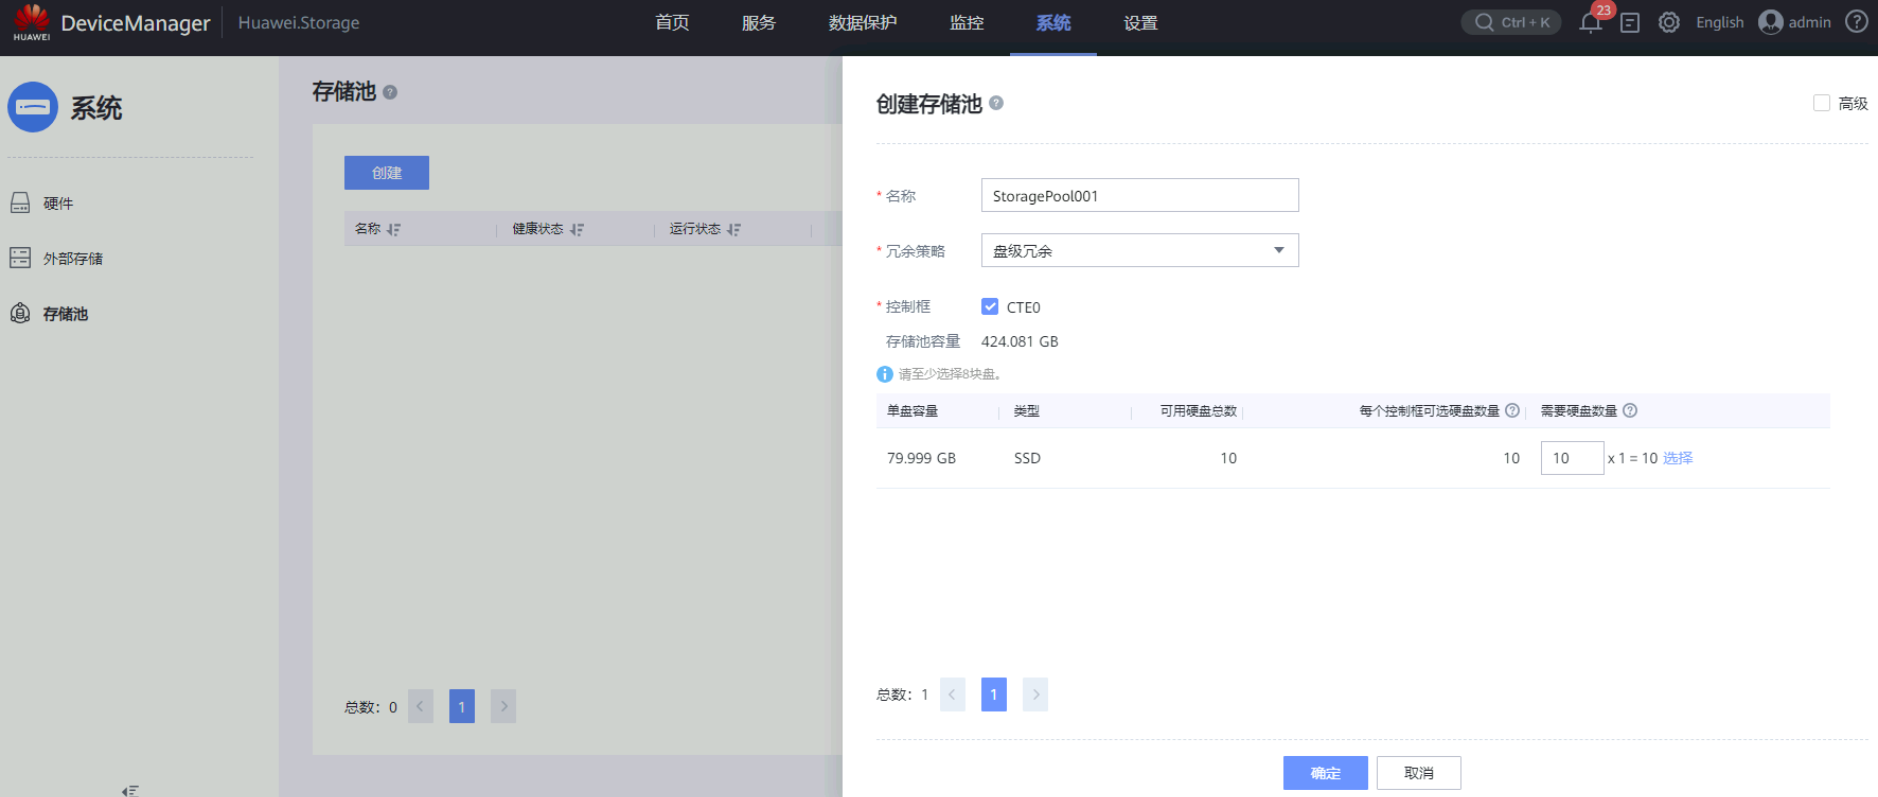Enable the 高级 checkbox

point(1821,103)
